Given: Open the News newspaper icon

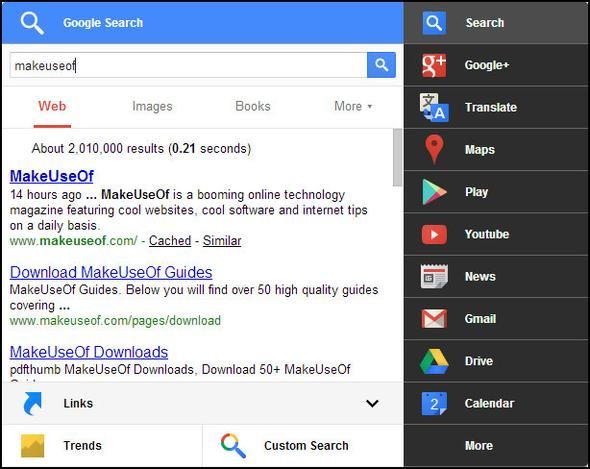Looking at the screenshot, I should (x=434, y=276).
